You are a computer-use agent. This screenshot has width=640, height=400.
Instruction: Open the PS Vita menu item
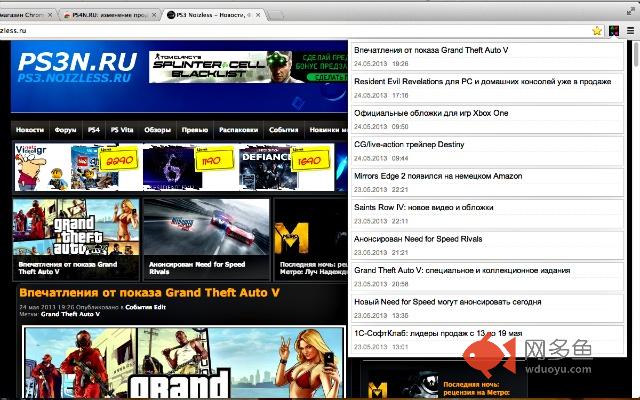pos(122,130)
